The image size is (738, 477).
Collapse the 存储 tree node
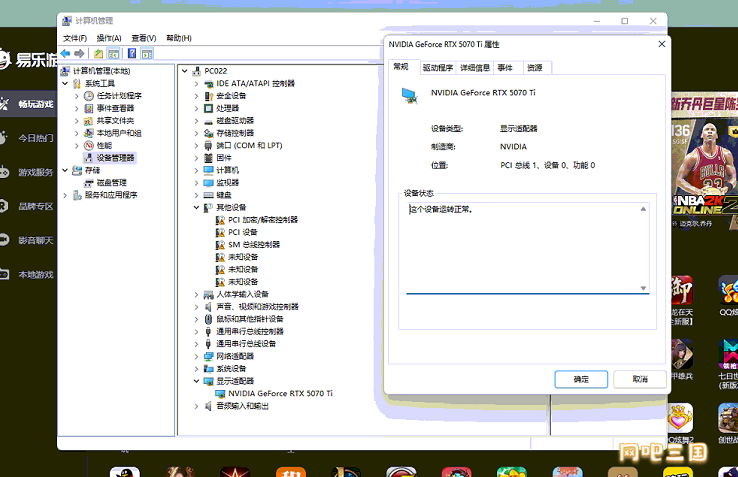point(65,170)
